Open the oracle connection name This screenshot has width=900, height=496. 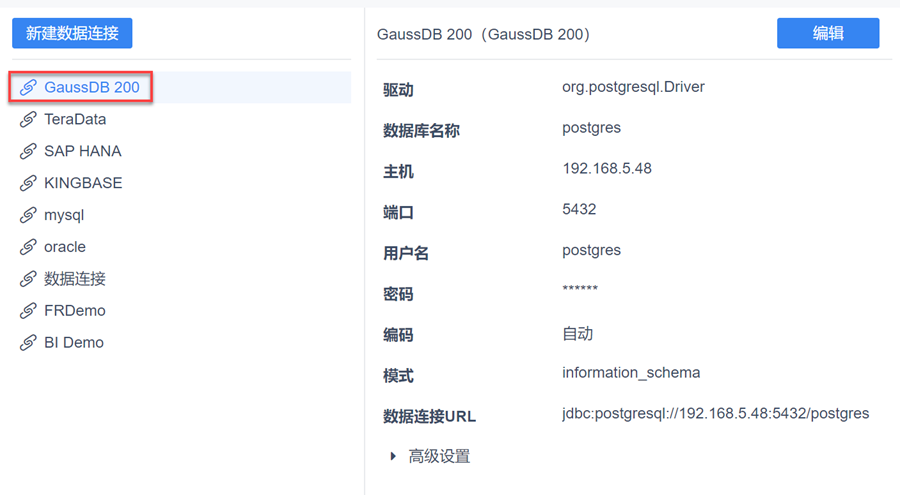65,247
